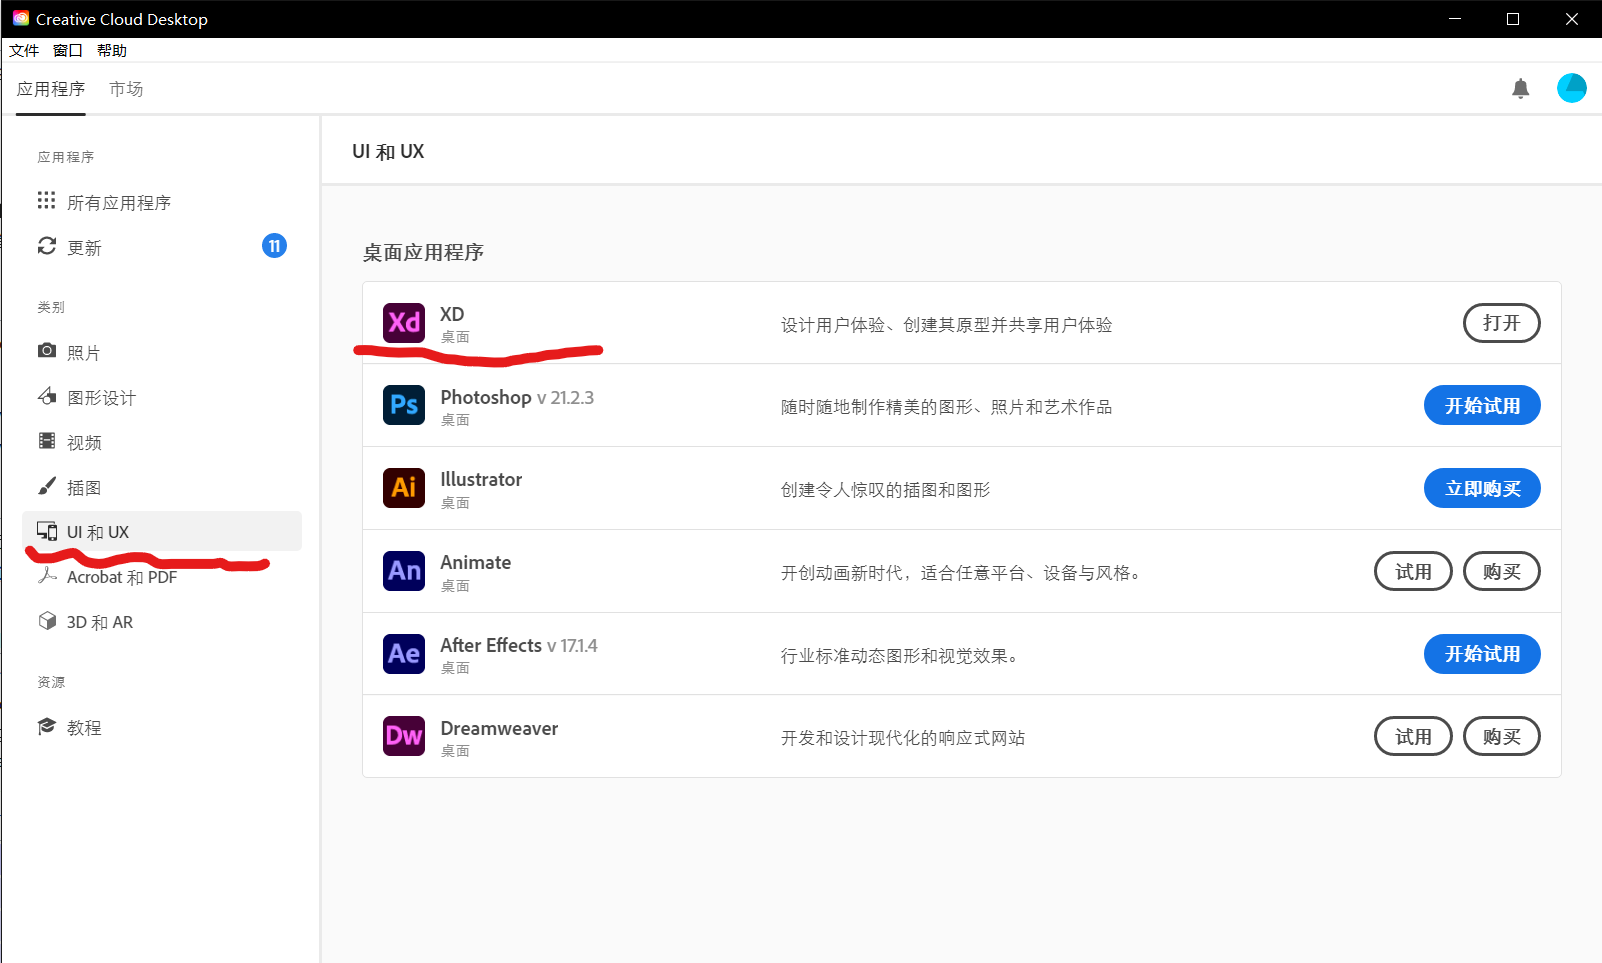Open the 窗口 menu
This screenshot has height=963, width=1602.
point(68,50)
